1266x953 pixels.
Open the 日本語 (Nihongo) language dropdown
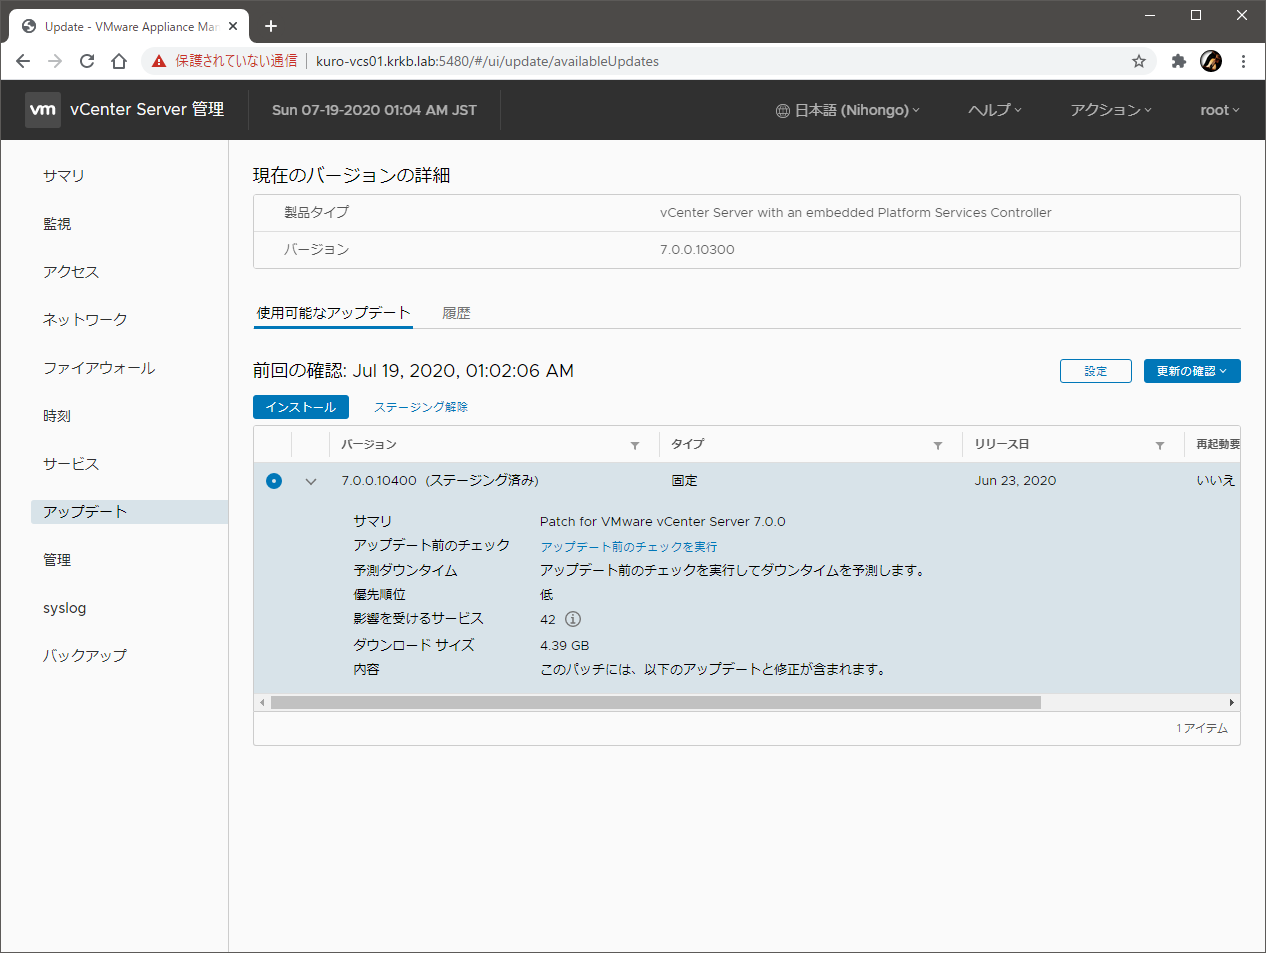pyautogui.click(x=848, y=110)
